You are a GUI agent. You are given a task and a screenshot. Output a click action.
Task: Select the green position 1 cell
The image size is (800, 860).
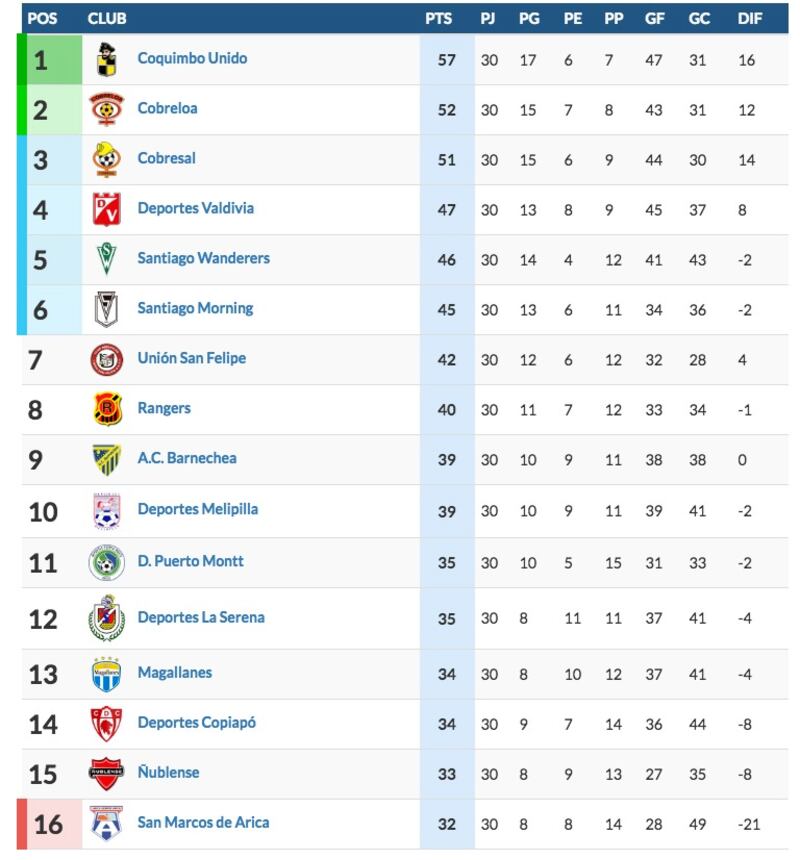[x=54, y=60]
